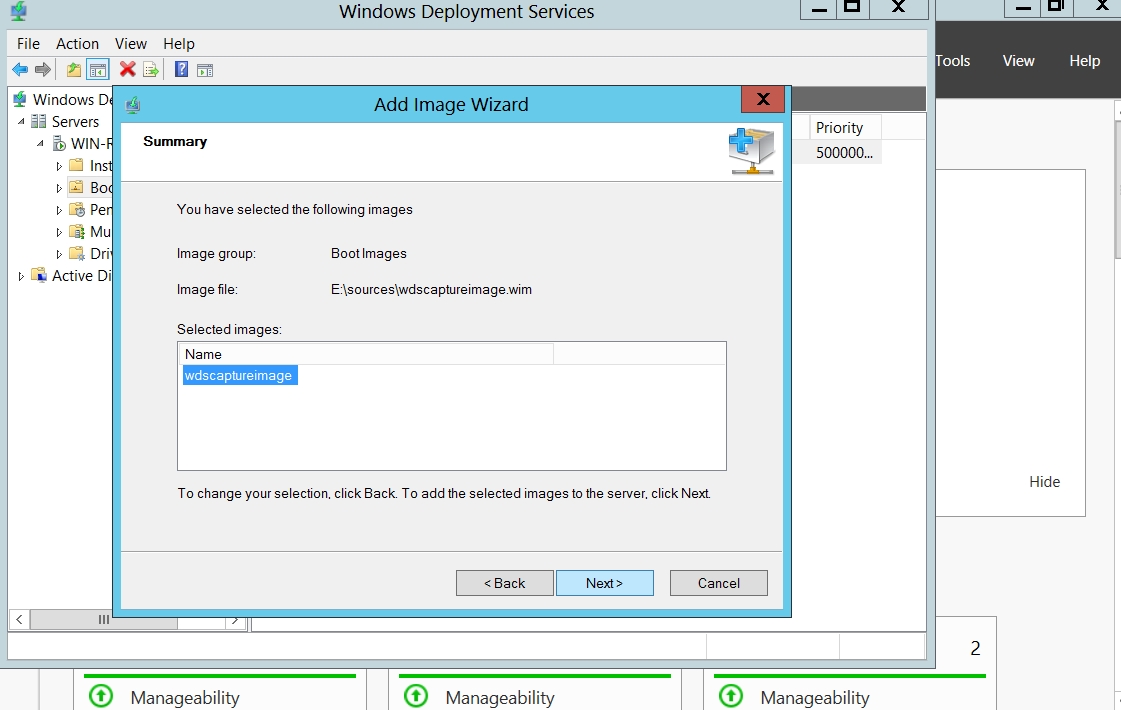The image size is (1121, 710).
Task: Click Hide link in Server Manager
Action: [x=1044, y=482]
